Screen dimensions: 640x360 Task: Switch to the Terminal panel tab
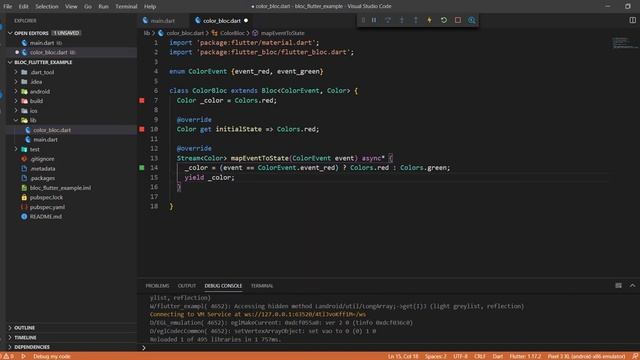click(x=262, y=286)
